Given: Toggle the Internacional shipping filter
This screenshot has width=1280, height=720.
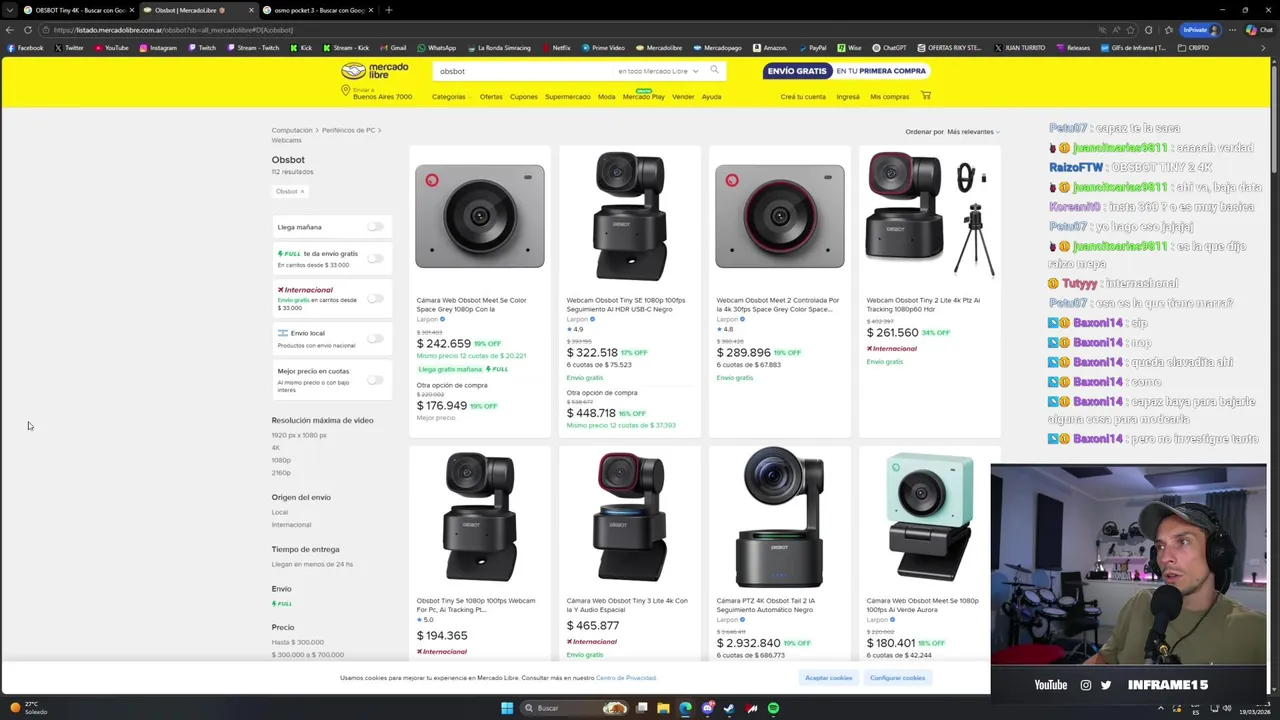Looking at the screenshot, I should point(374,298).
